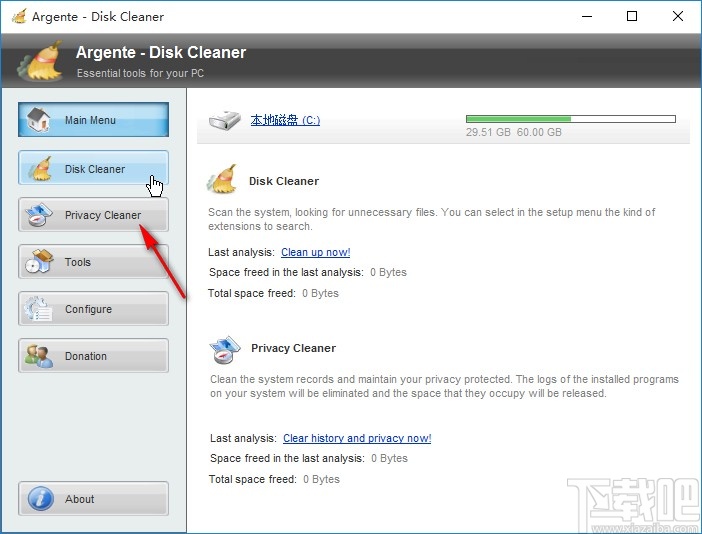This screenshot has height=534, width=702.
Task: Maximize the Argente window
Action: point(632,17)
